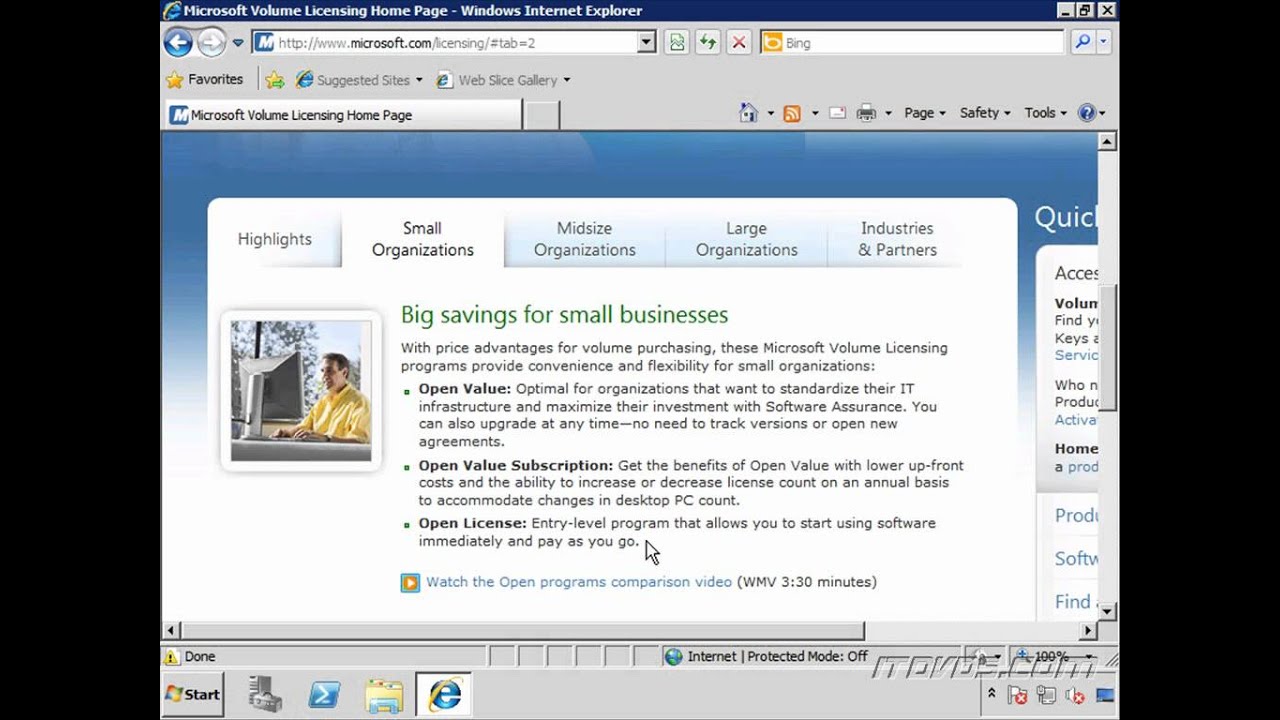Open the Favorites star button

(x=204, y=79)
